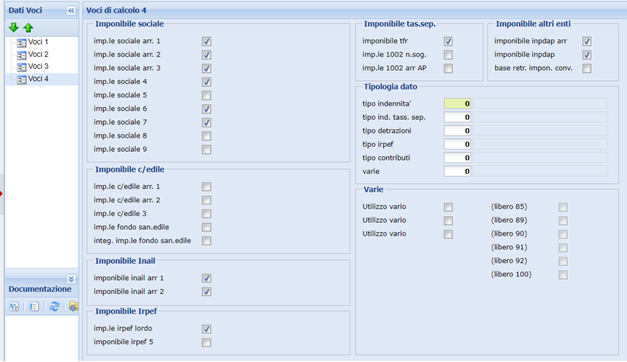Check the second Utilizzo vario checkbox

pos(448,221)
